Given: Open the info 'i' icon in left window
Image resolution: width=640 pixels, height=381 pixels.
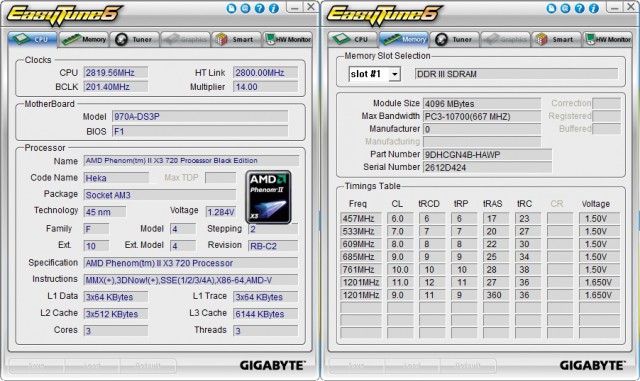Looking at the screenshot, I should tap(274, 8).
